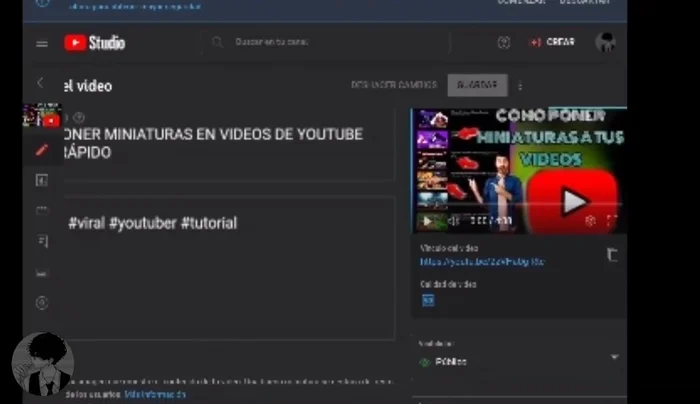Click the YouTube Studio logo
700x404 pixels.
(x=94, y=43)
